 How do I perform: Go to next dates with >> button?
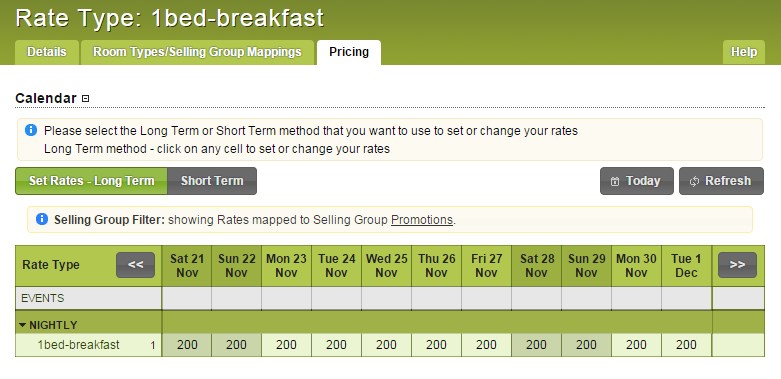(x=737, y=265)
